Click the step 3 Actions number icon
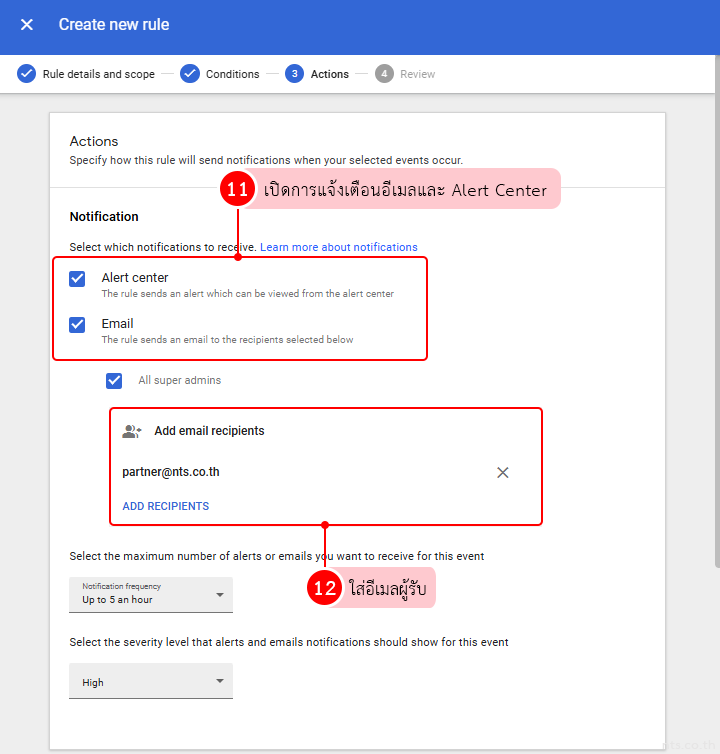The image size is (720, 754). (x=294, y=74)
